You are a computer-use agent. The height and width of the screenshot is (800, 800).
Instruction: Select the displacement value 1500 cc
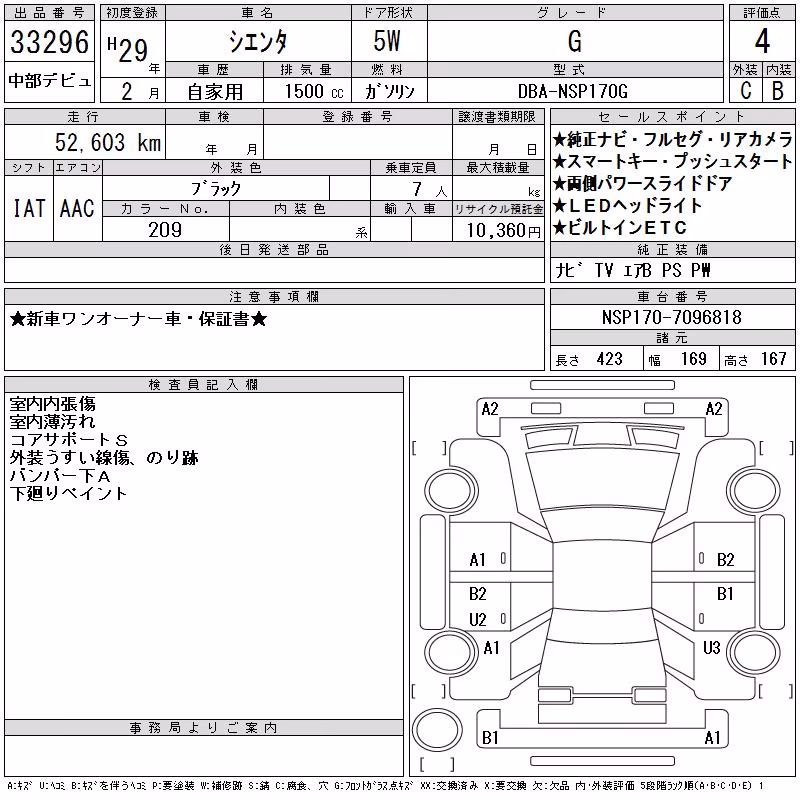tap(314, 92)
